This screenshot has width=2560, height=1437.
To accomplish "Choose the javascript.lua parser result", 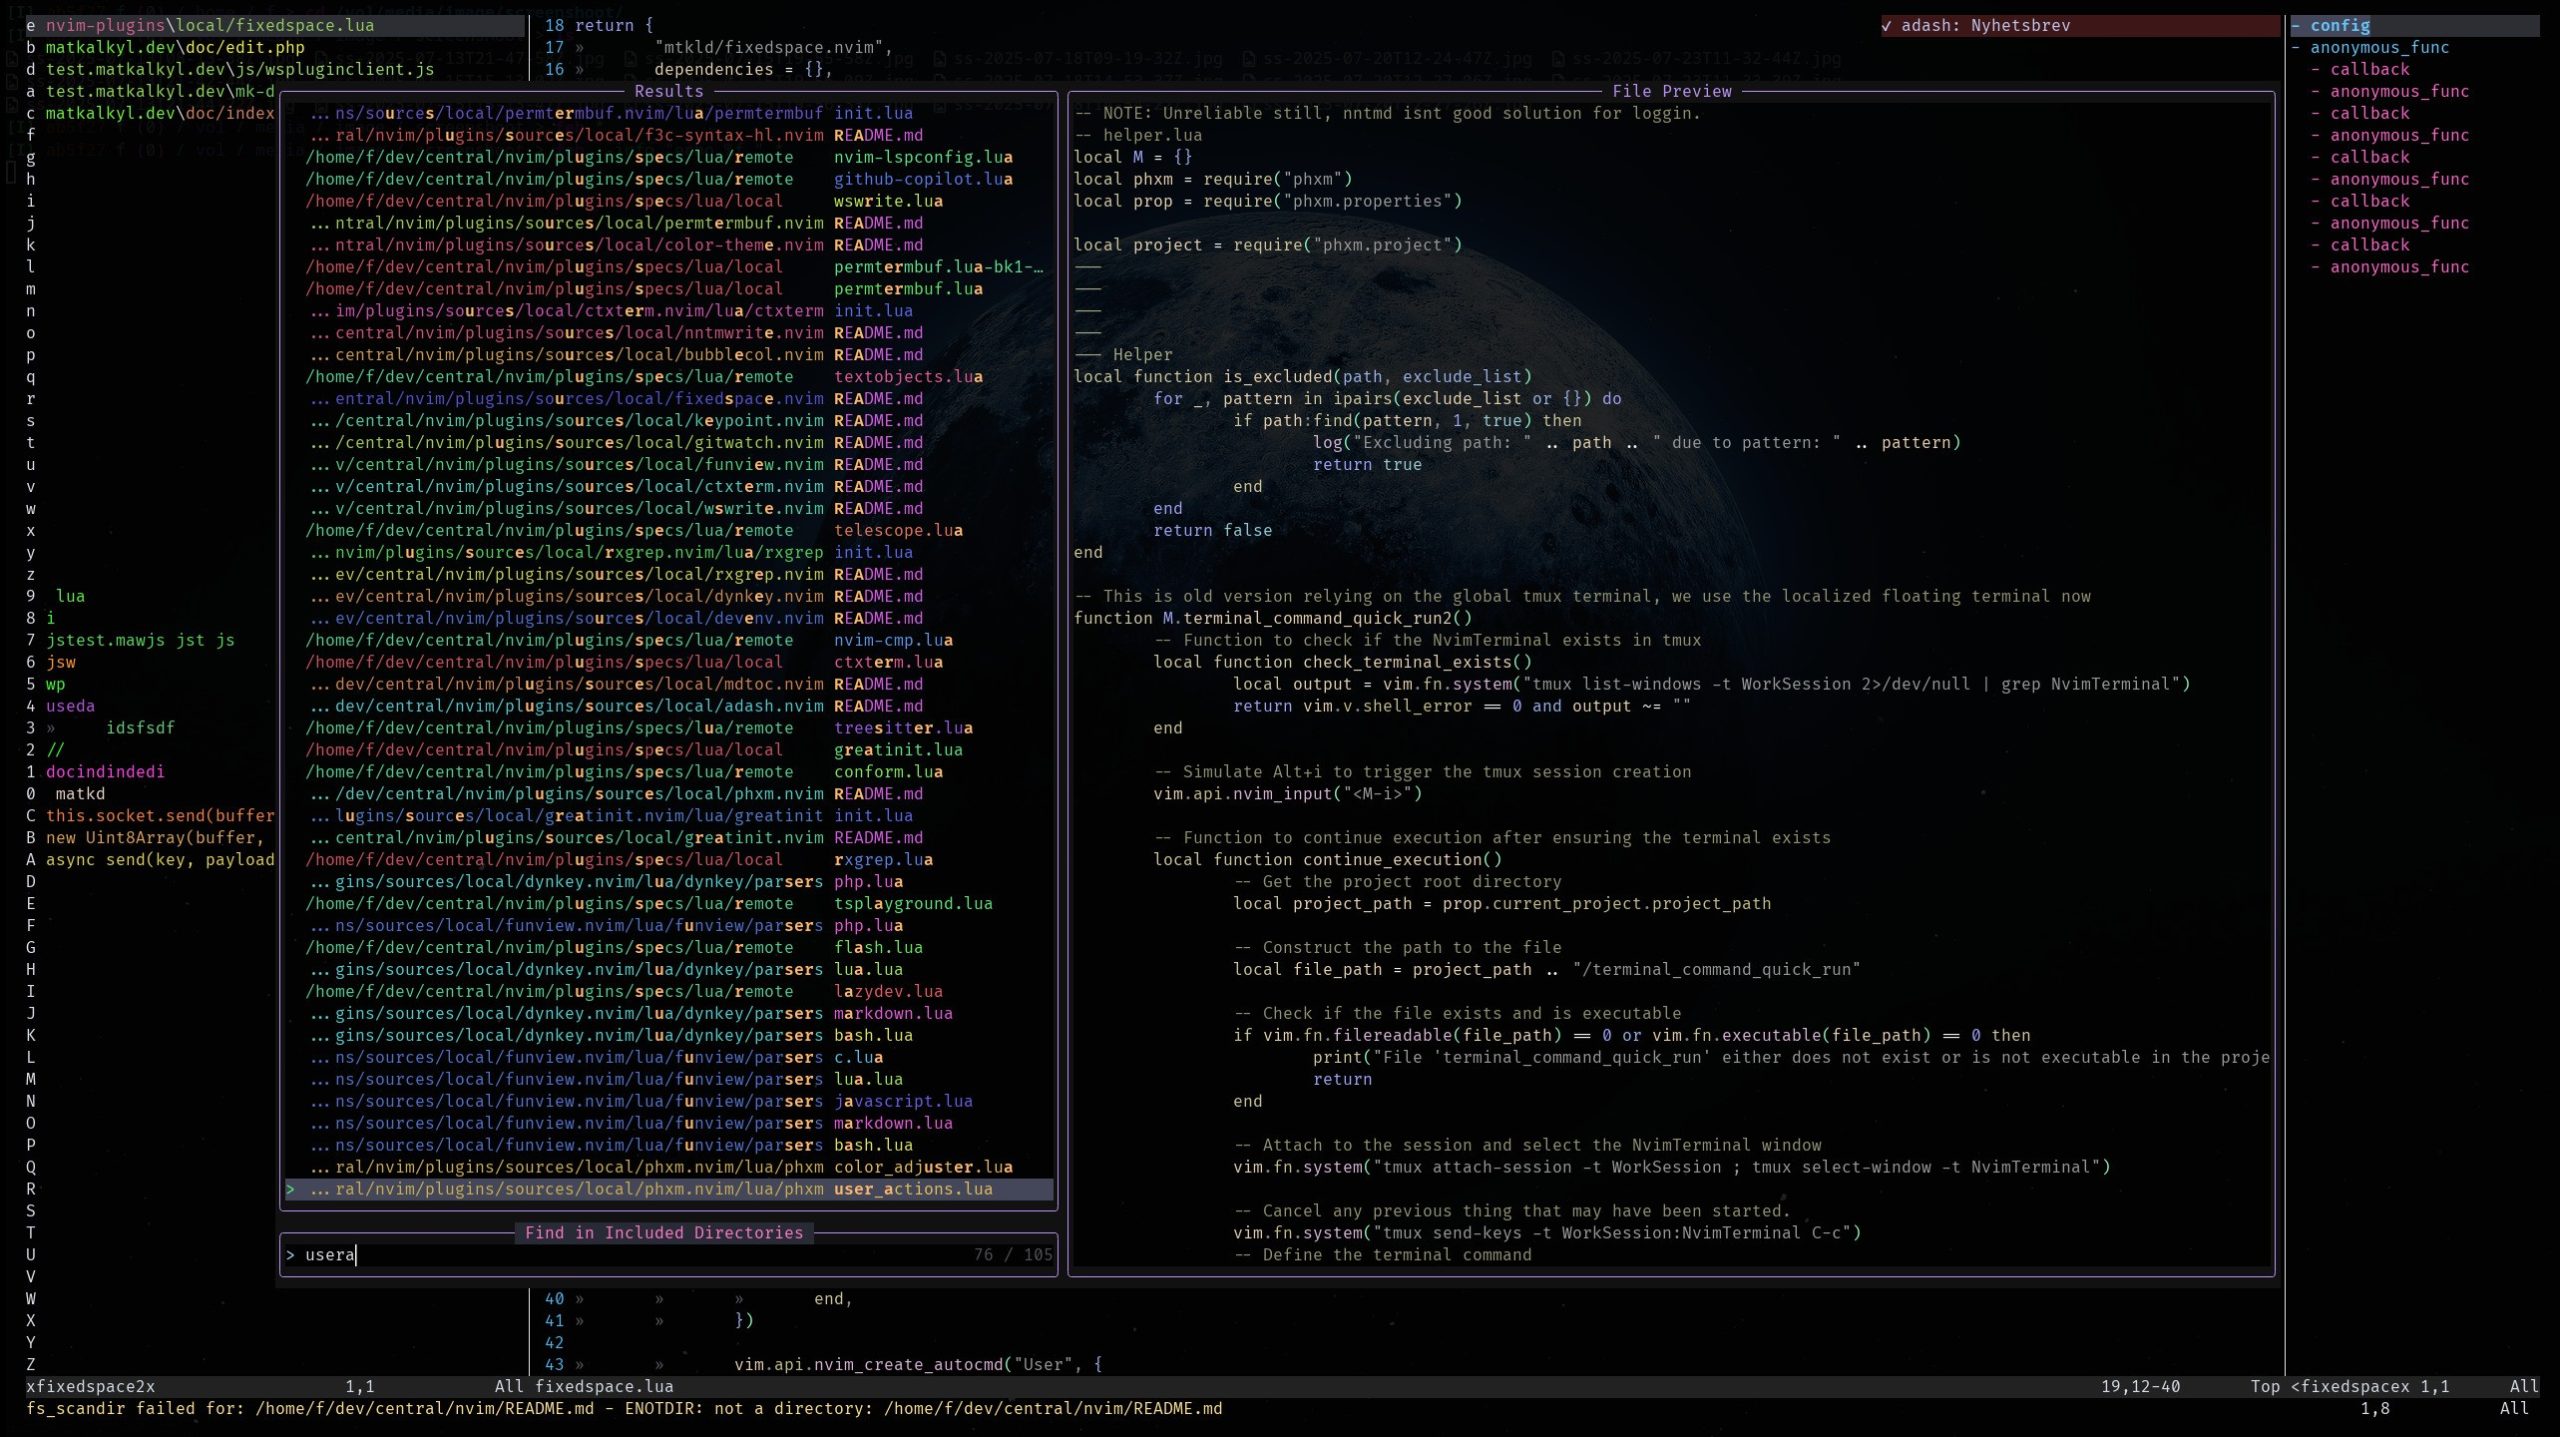I will click(x=668, y=1101).
